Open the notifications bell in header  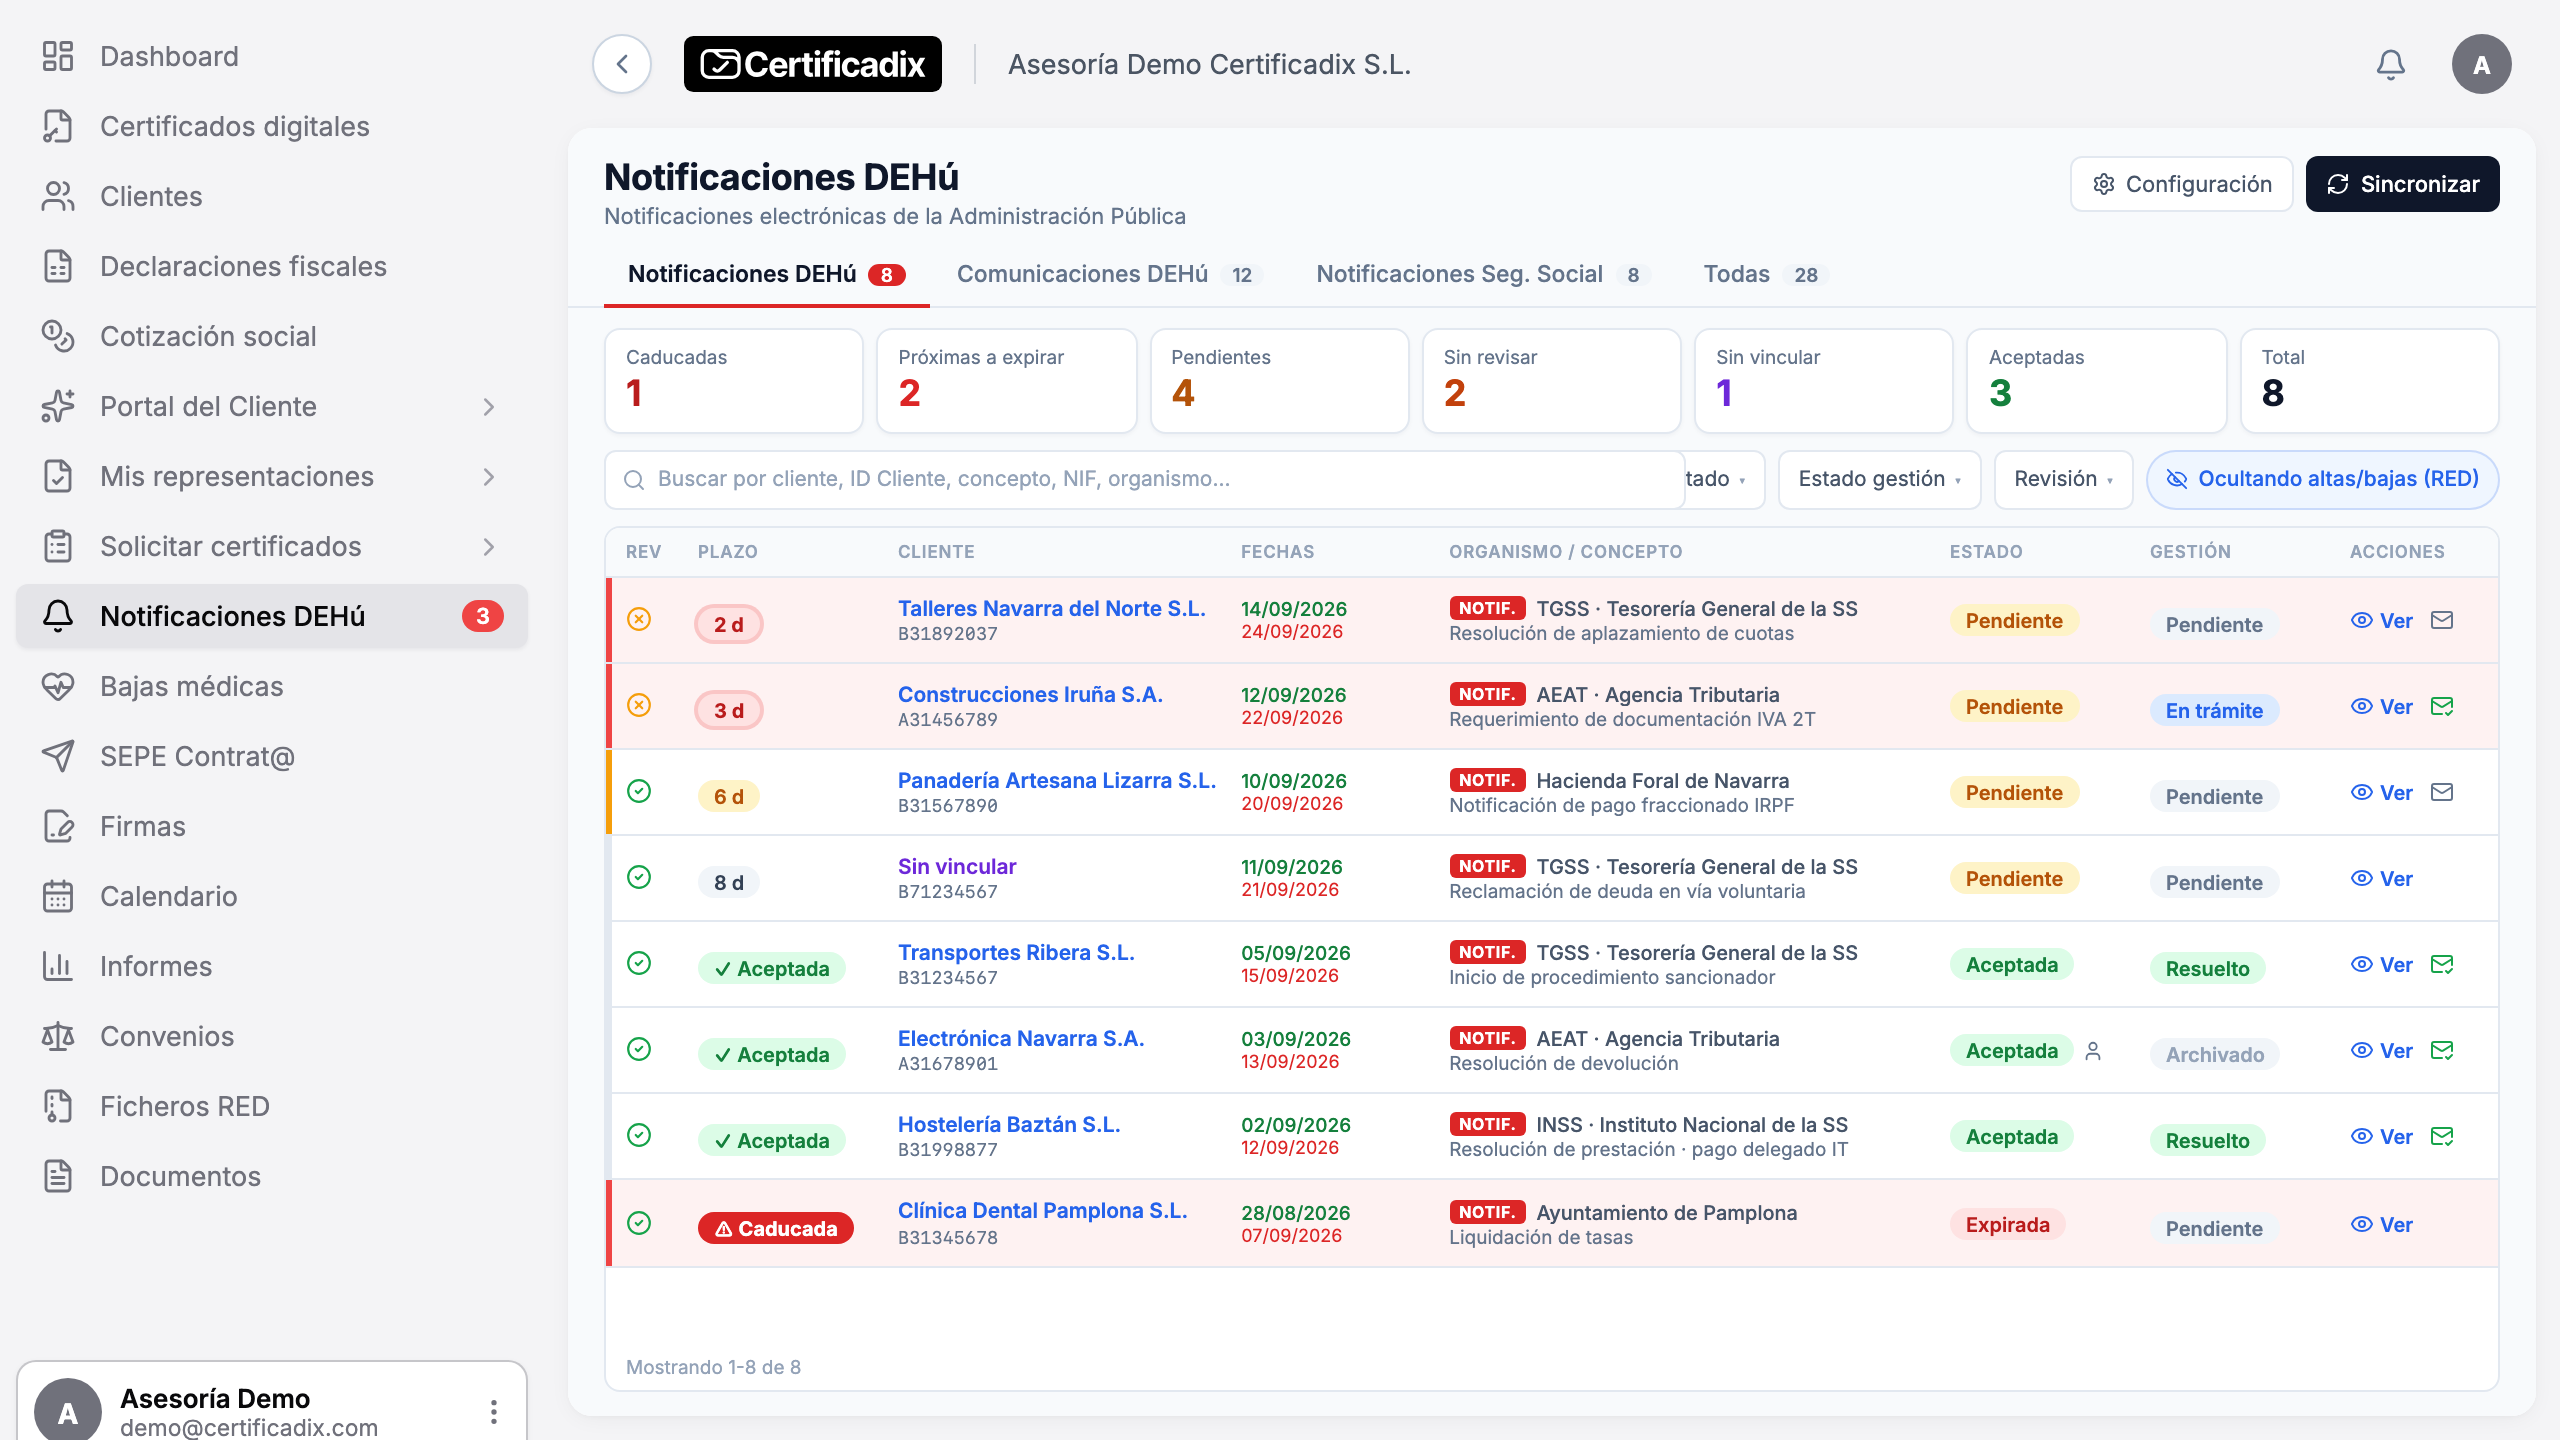click(x=2390, y=64)
